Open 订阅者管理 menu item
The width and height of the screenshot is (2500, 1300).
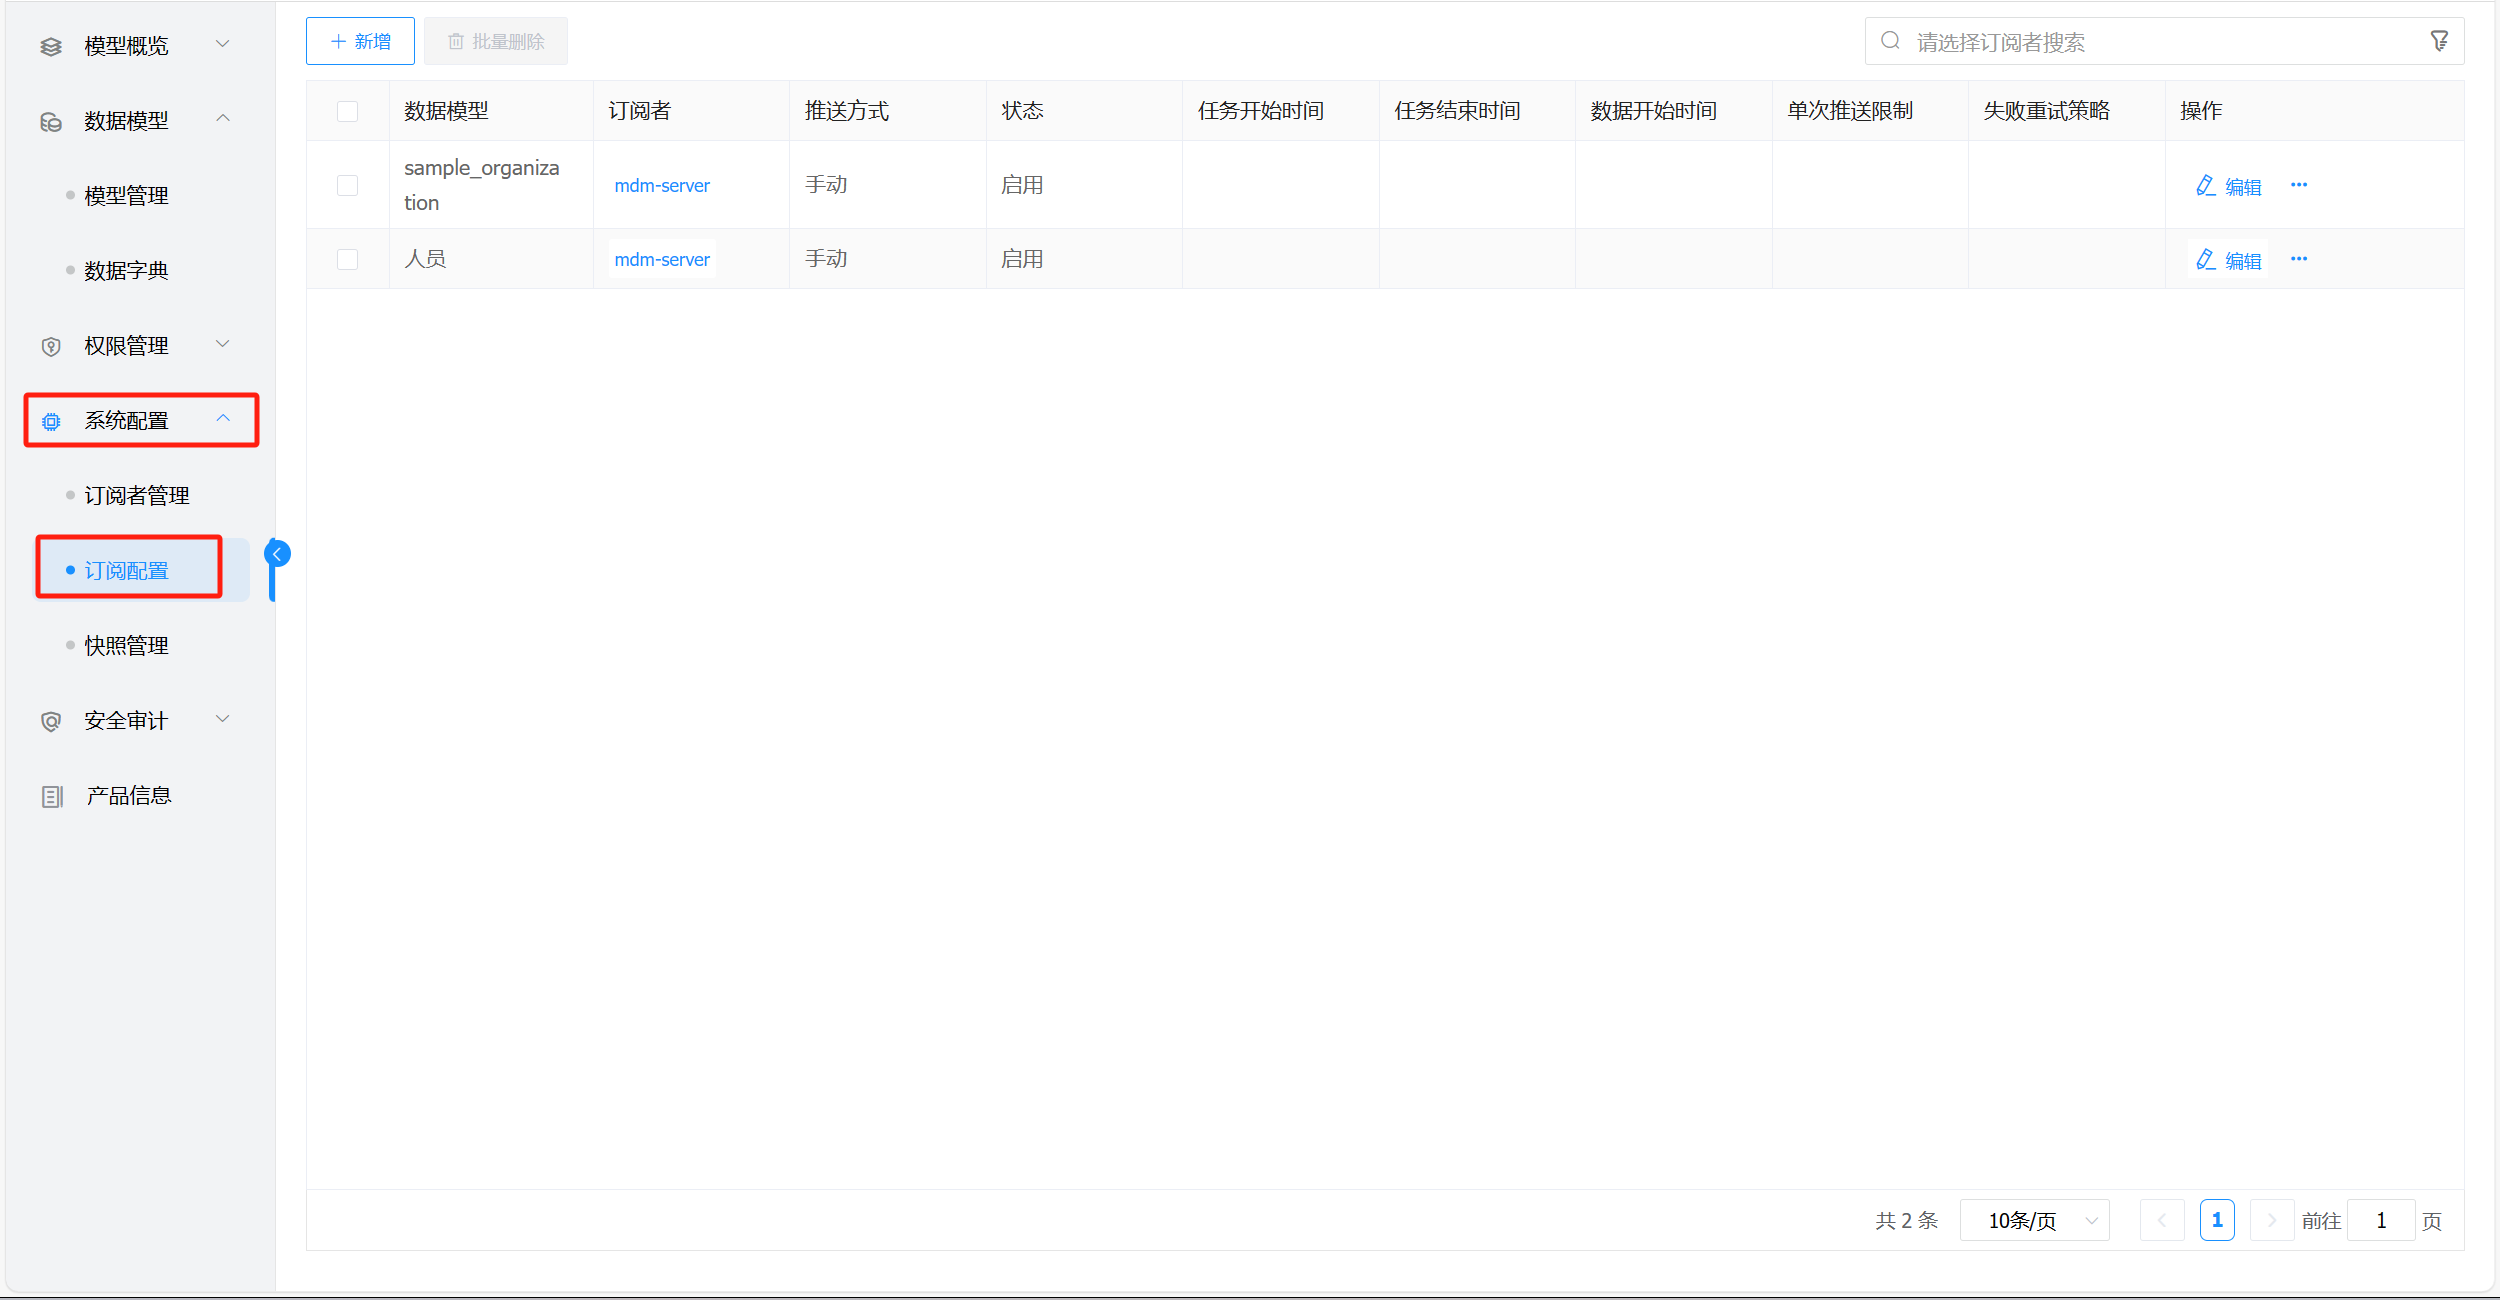pos(137,496)
